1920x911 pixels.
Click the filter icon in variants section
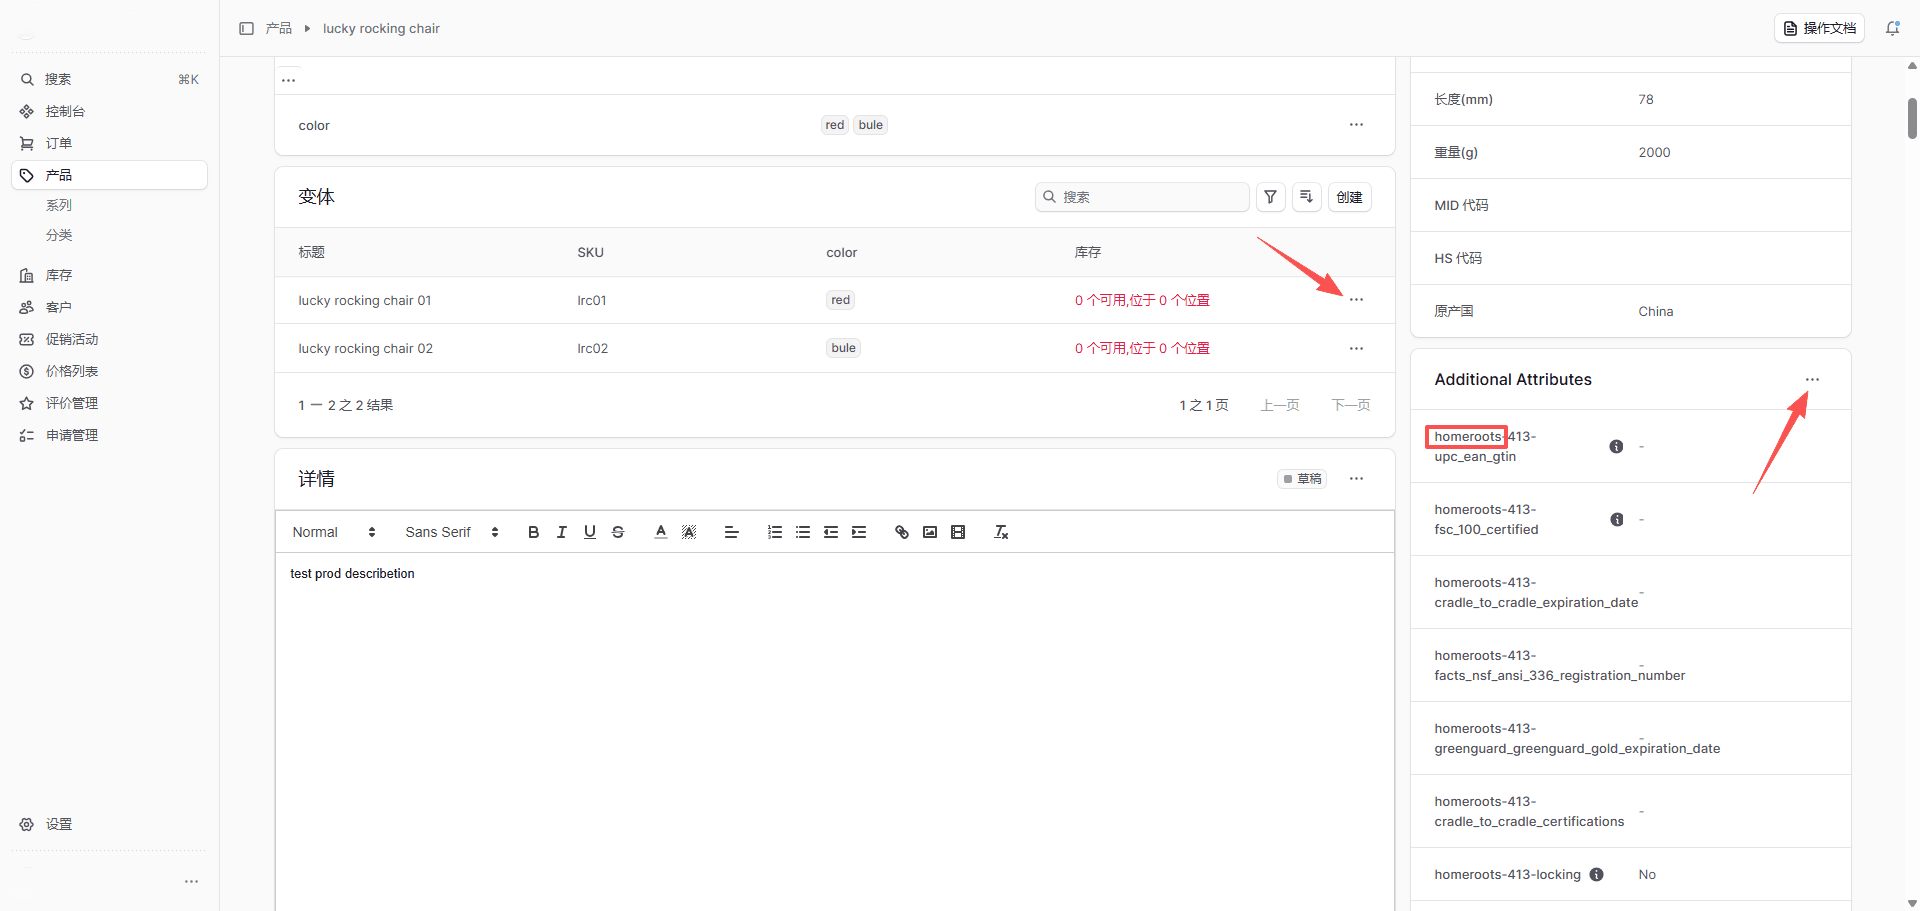(1270, 197)
